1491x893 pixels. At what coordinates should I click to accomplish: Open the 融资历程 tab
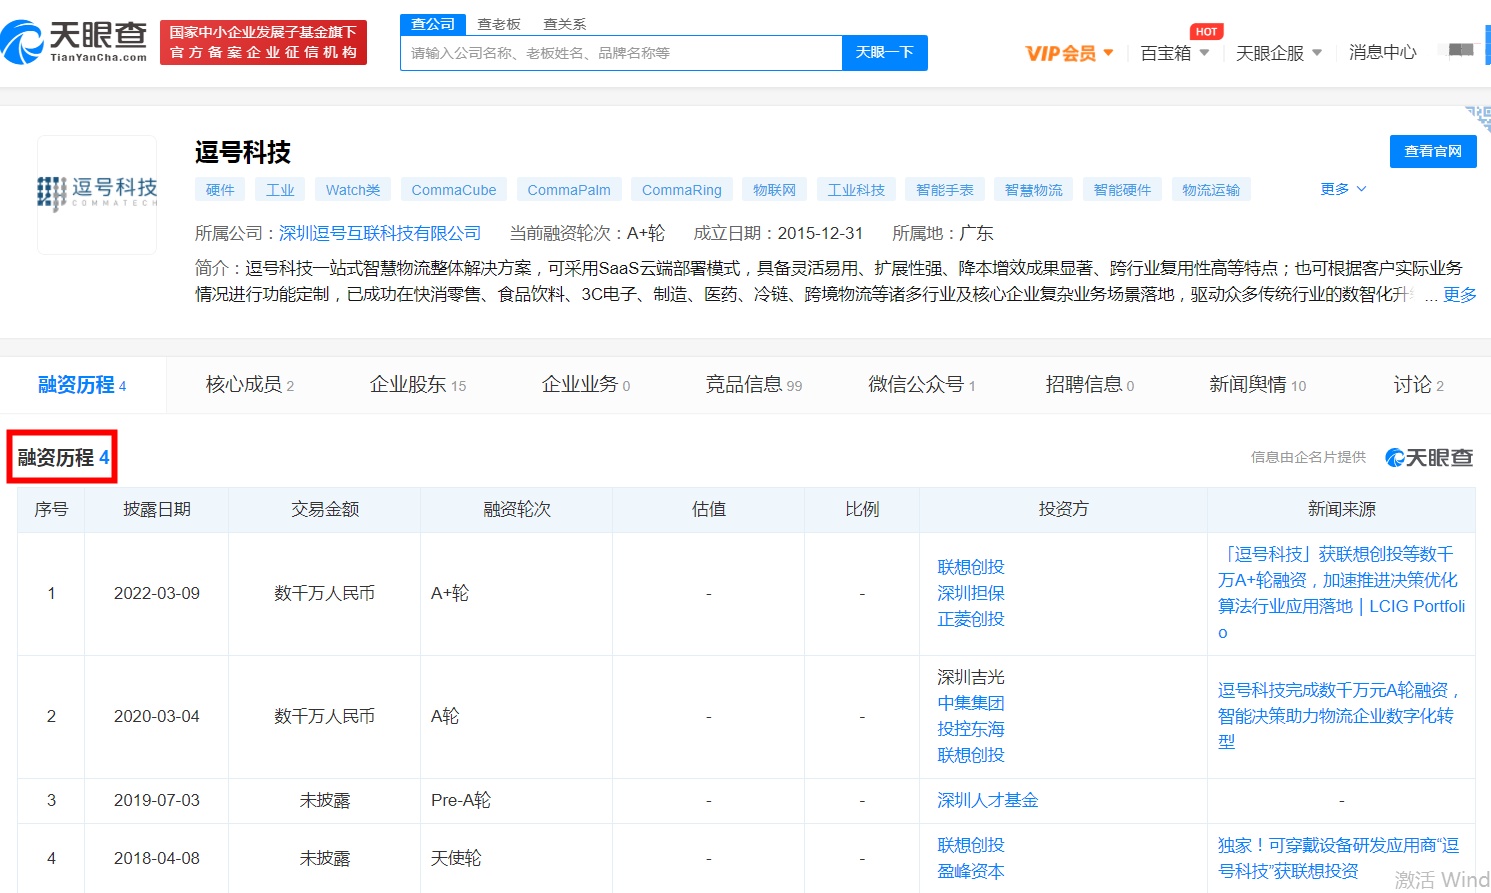[x=82, y=385]
